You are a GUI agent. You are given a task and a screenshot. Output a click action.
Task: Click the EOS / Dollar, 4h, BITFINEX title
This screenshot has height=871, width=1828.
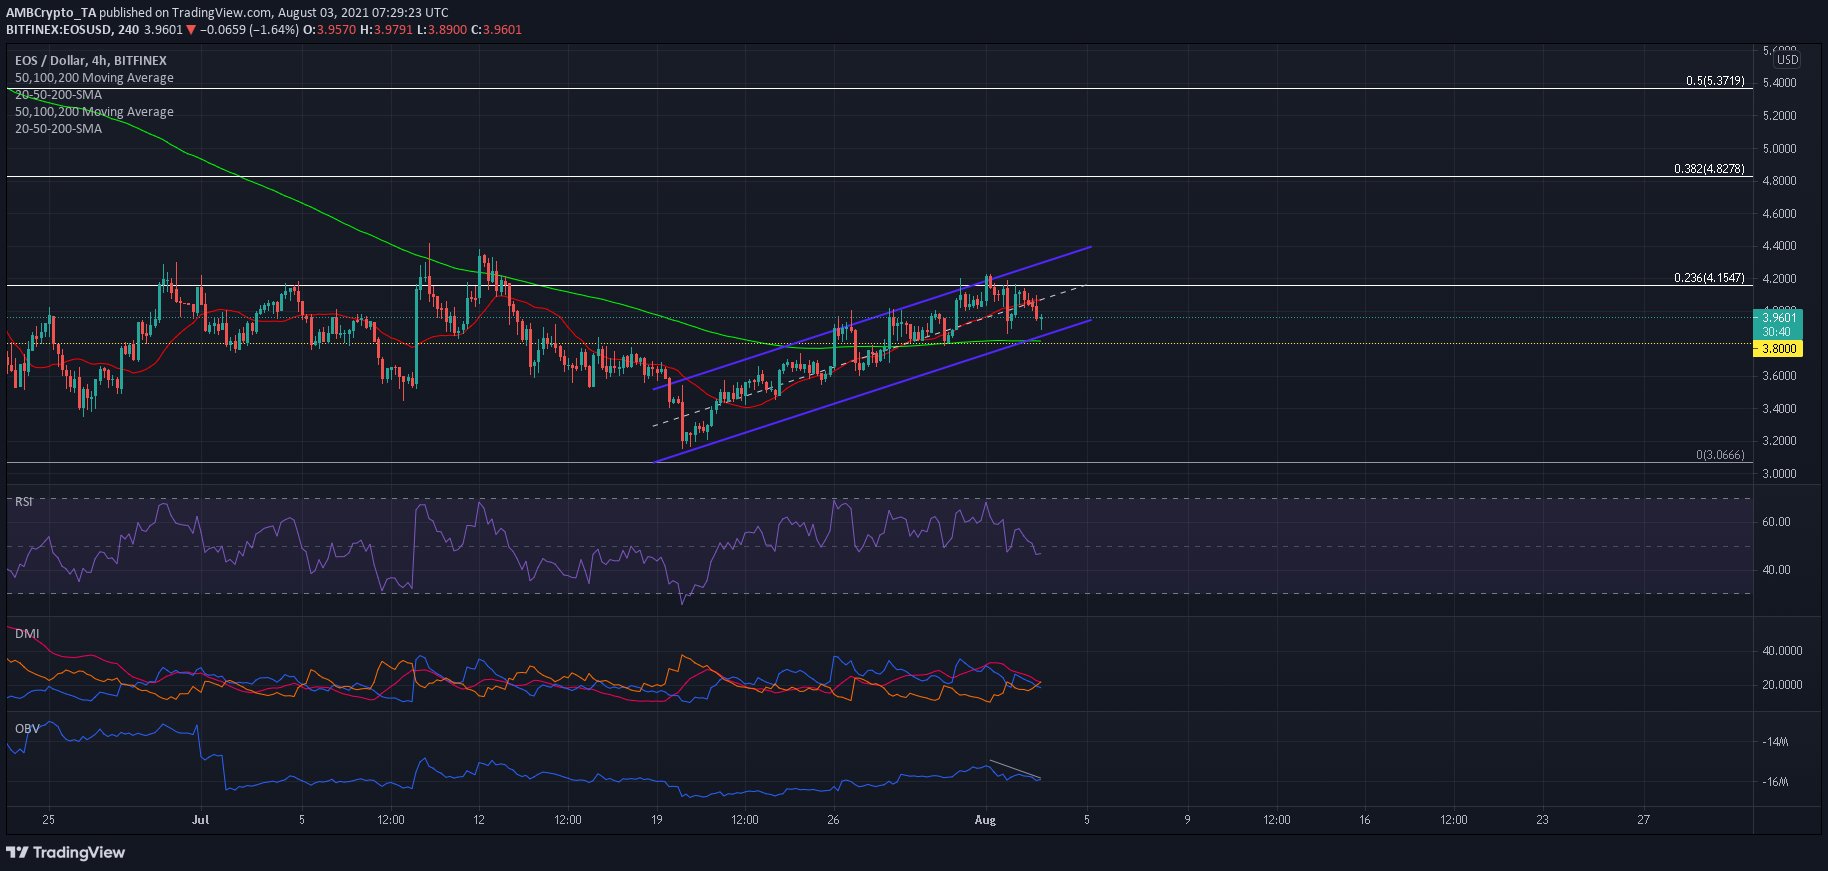[91, 61]
